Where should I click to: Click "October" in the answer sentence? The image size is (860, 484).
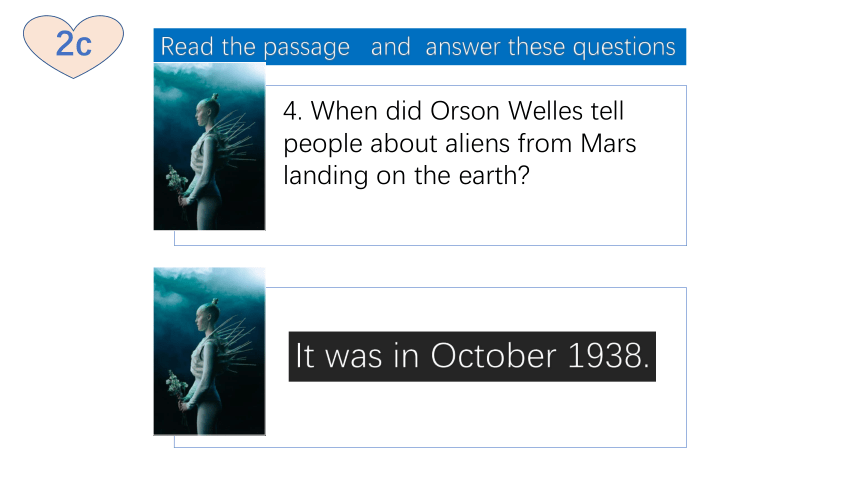pos(493,356)
